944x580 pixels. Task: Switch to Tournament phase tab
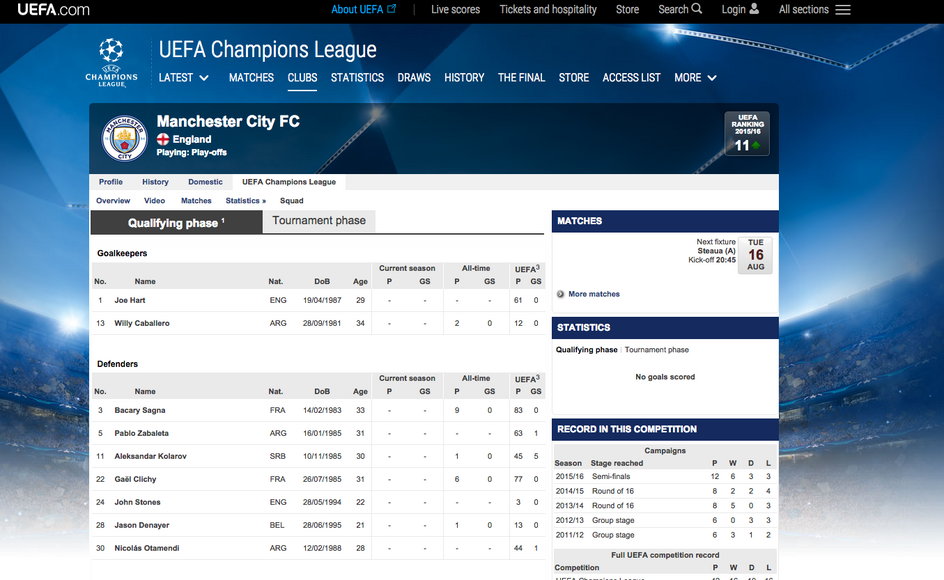tap(319, 220)
